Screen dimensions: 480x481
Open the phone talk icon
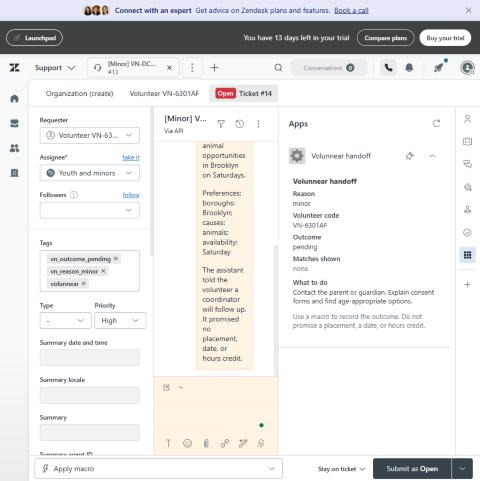point(388,68)
